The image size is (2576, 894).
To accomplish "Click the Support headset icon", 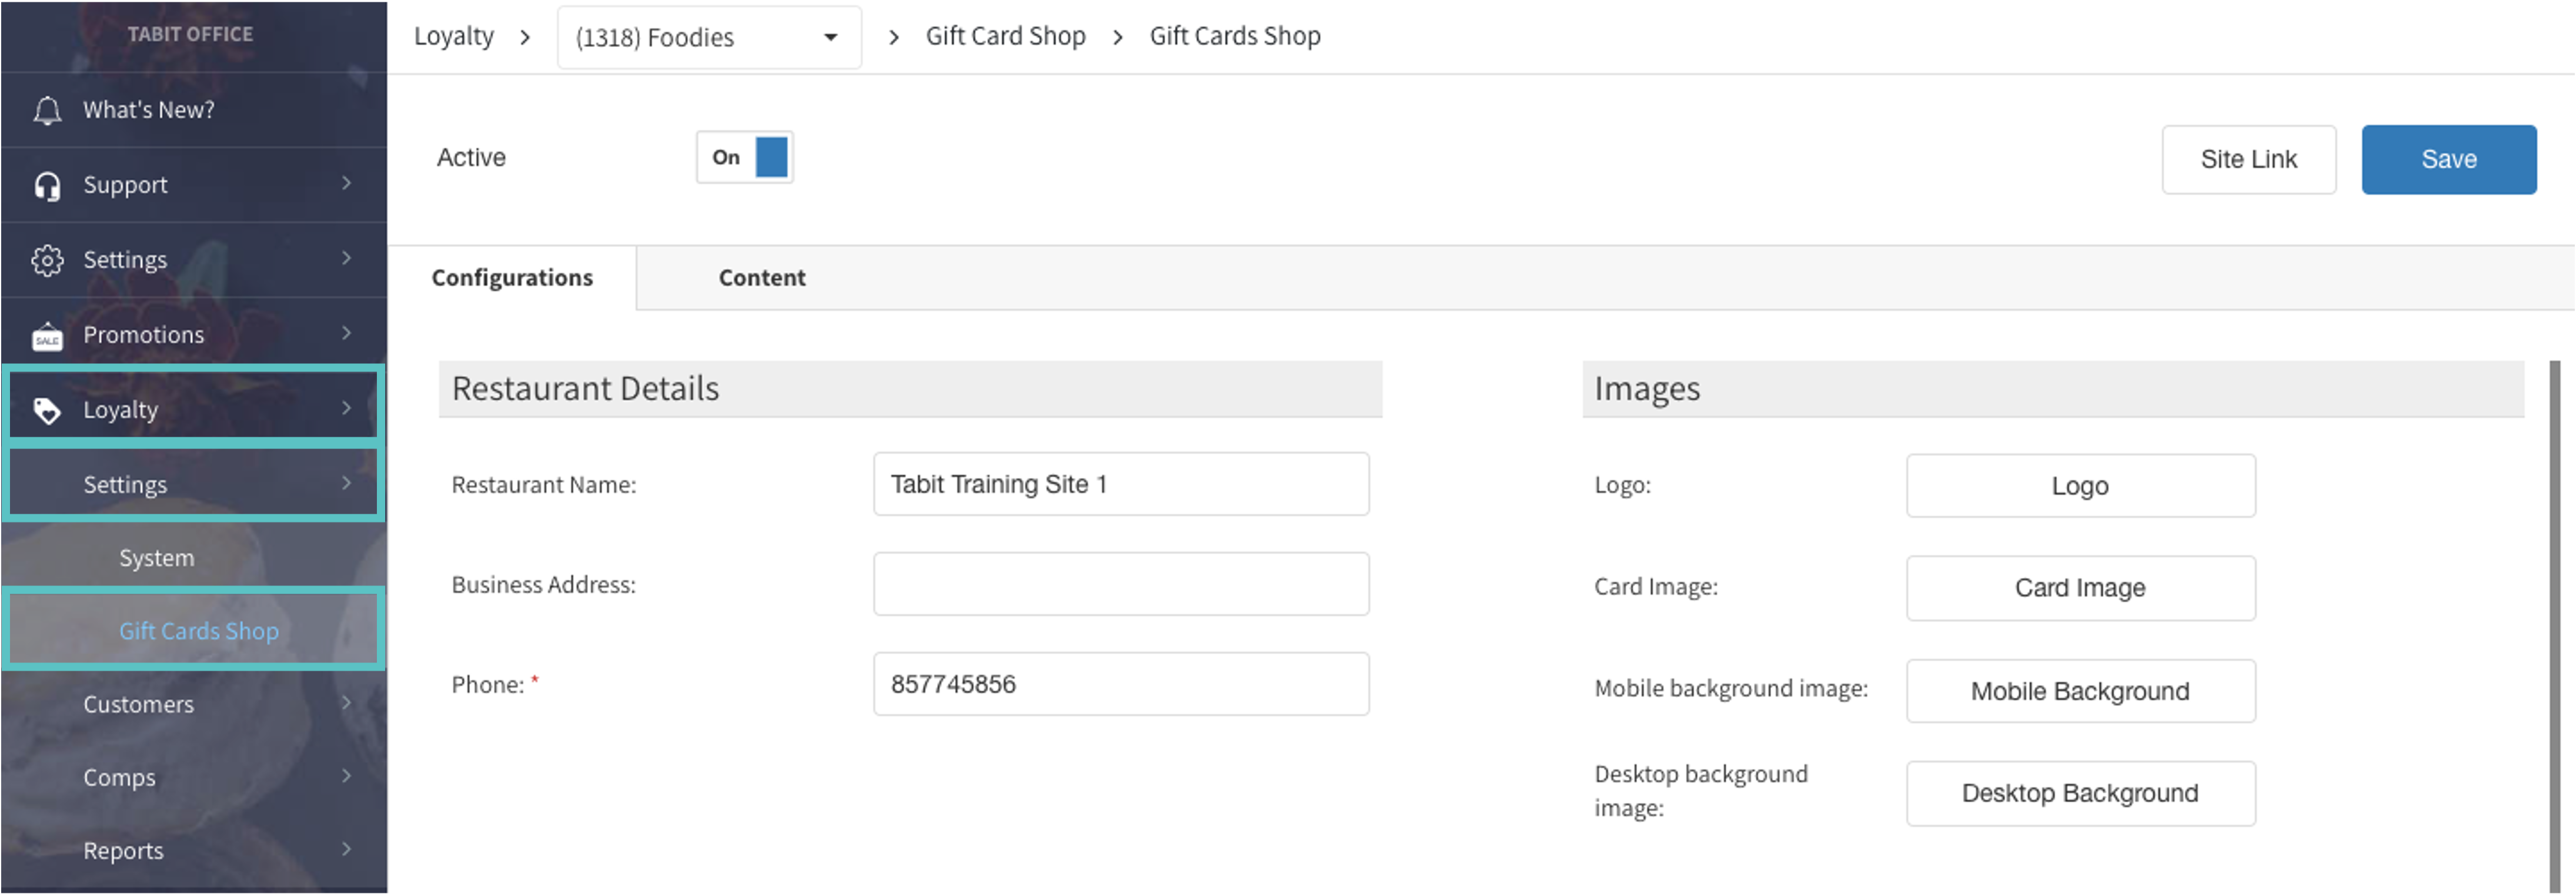I will (47, 186).
